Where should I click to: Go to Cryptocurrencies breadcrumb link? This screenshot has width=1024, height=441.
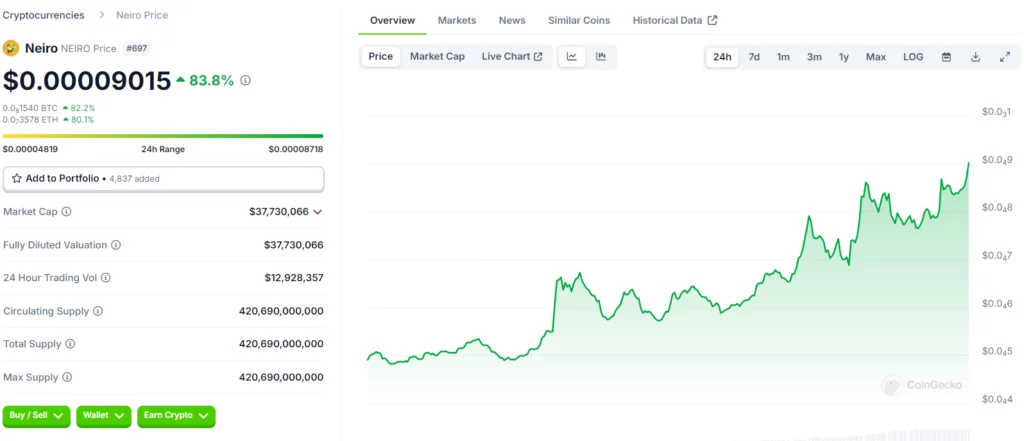(x=43, y=14)
